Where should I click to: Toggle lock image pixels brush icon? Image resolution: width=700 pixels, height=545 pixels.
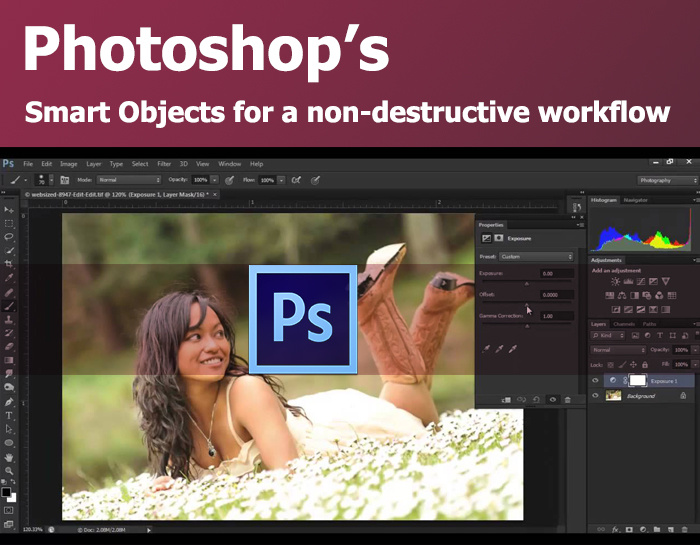click(x=622, y=365)
